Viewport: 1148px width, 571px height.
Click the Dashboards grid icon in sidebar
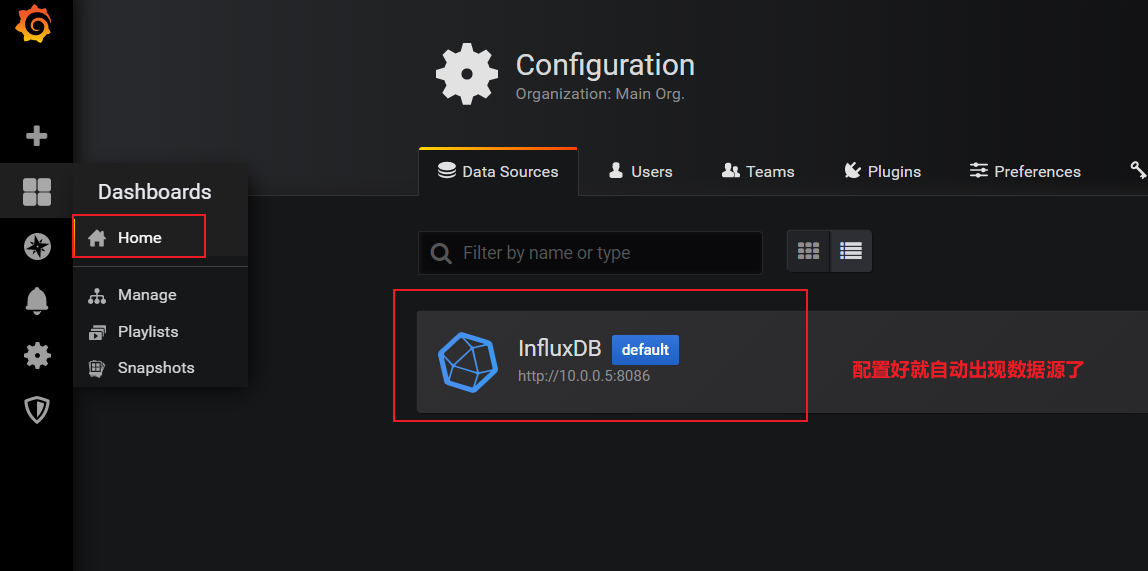(x=37, y=192)
